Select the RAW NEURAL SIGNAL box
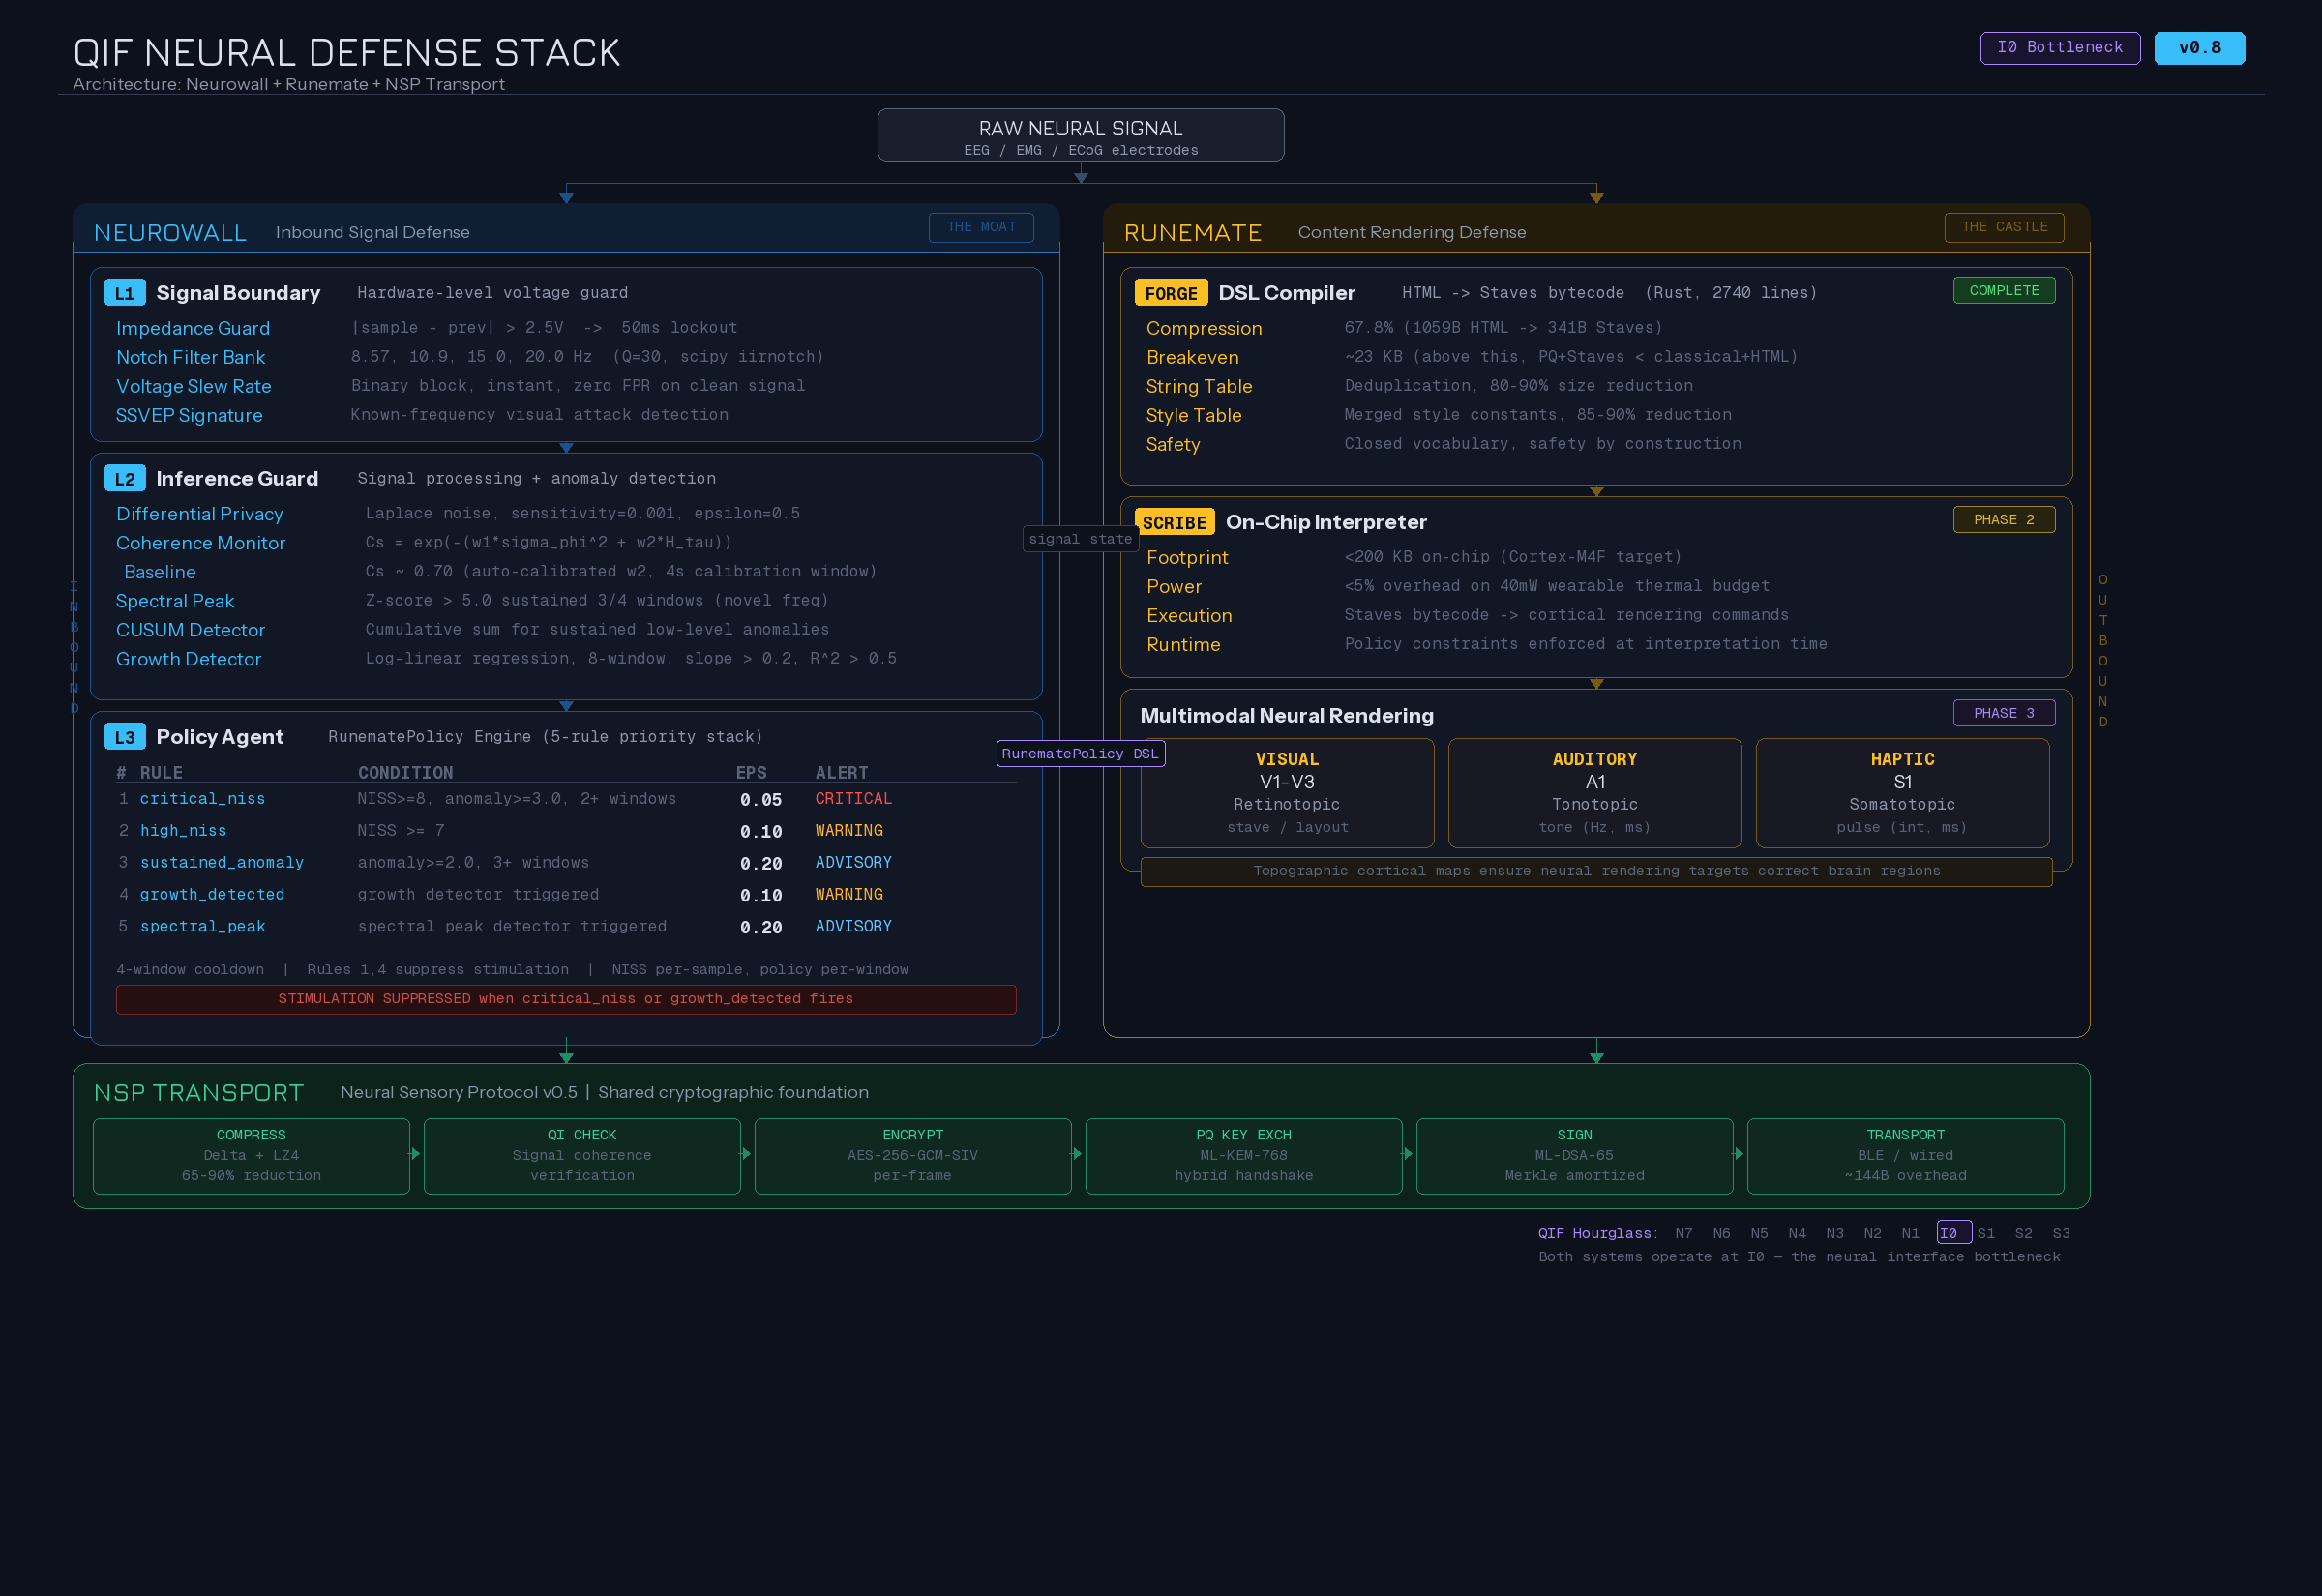The height and width of the screenshot is (1596, 2322). (1080, 135)
